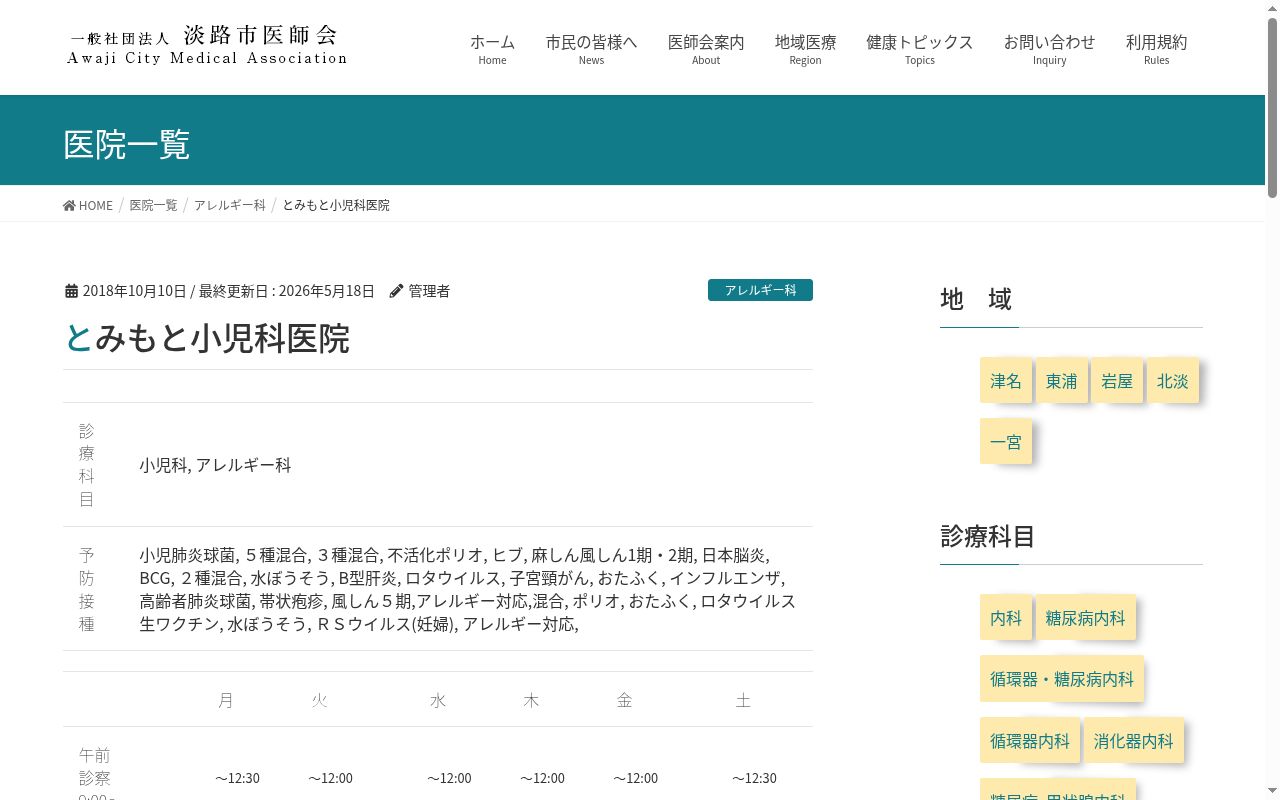Select the 北淡 region tag
Screen dimensions: 1280x800
point(1172,381)
